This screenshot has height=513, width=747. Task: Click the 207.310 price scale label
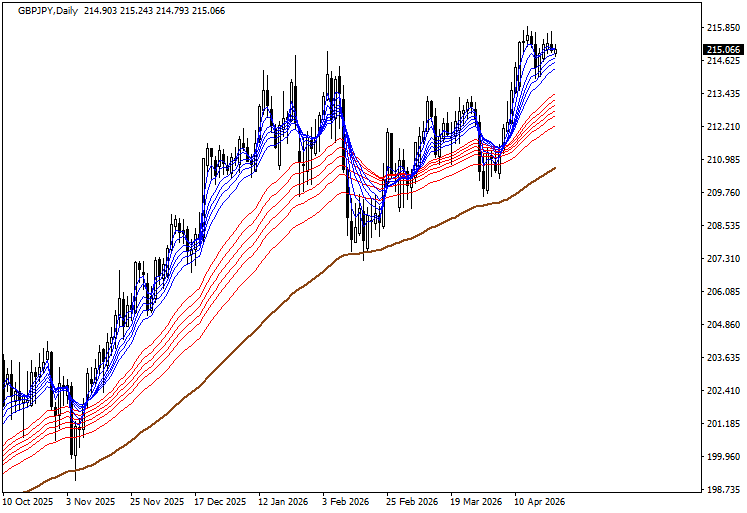[722, 259]
